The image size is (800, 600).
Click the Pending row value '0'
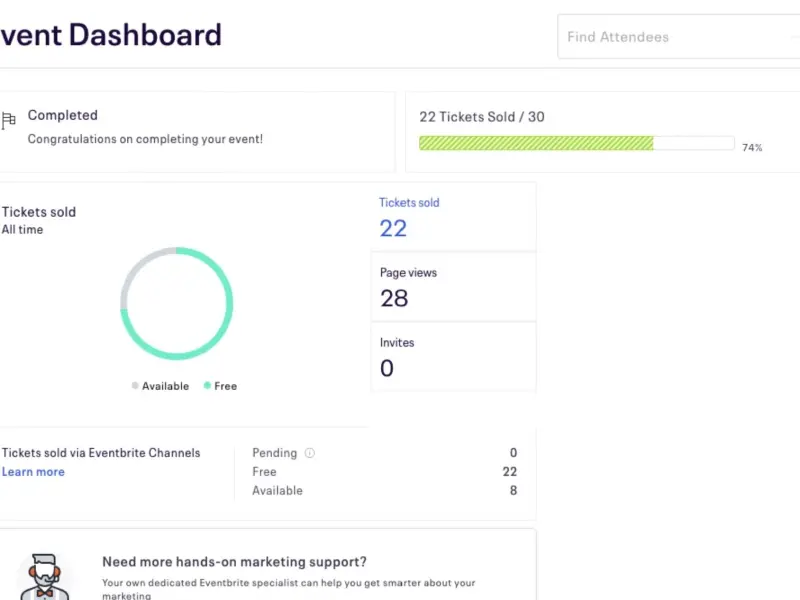[513, 453]
